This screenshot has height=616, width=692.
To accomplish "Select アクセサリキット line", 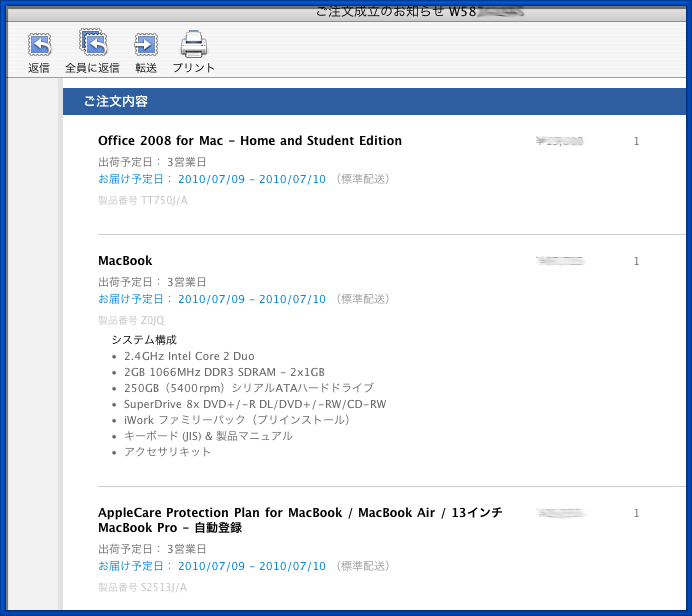I will pyautogui.click(x=167, y=452).
